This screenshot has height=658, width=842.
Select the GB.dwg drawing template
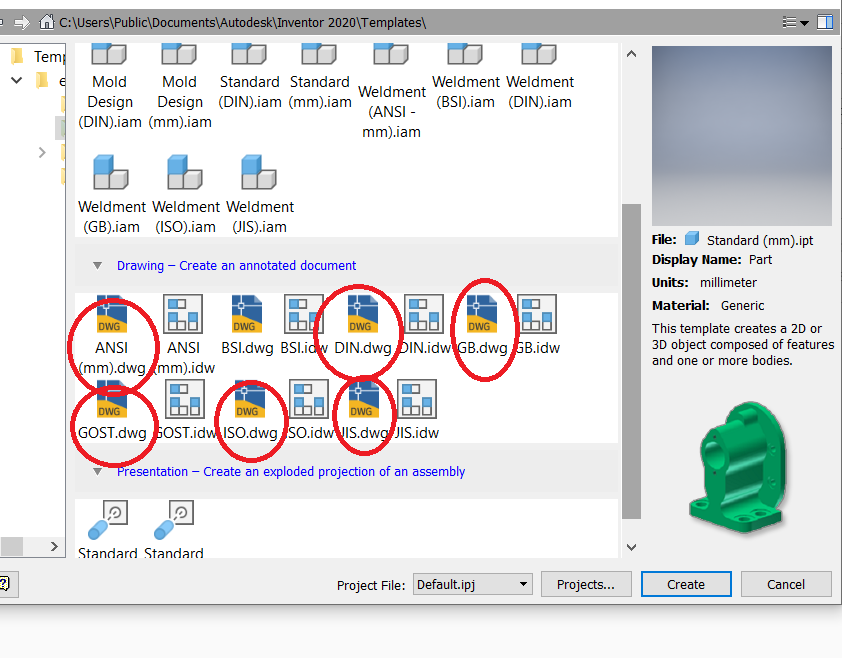point(482,325)
